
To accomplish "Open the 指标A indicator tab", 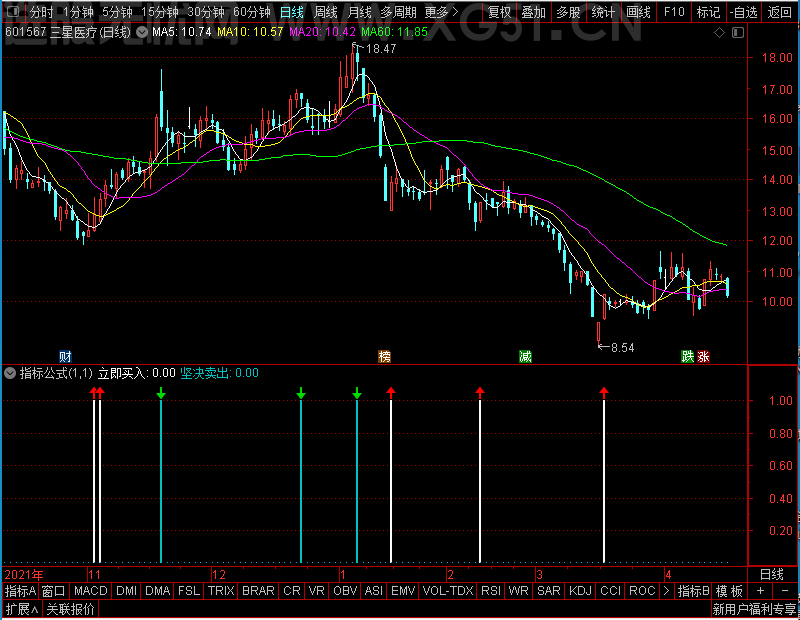I will tap(20, 591).
